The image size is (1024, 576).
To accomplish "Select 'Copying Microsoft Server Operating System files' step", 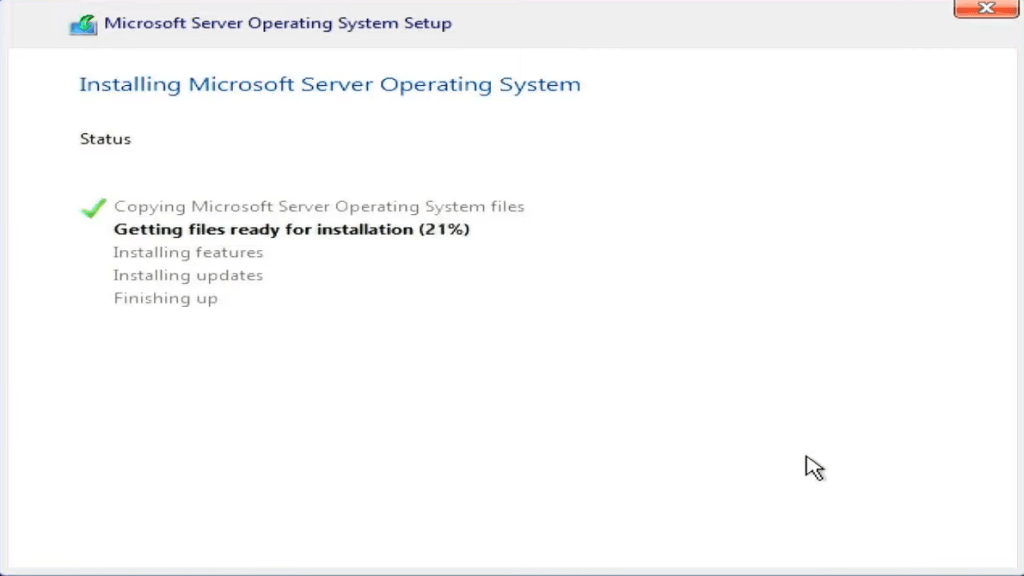I will [x=319, y=206].
